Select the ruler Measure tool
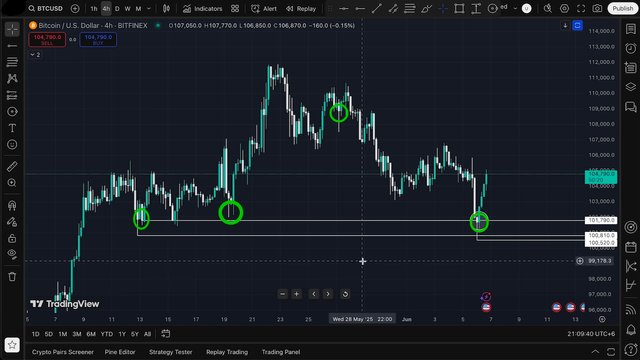 (x=12, y=166)
